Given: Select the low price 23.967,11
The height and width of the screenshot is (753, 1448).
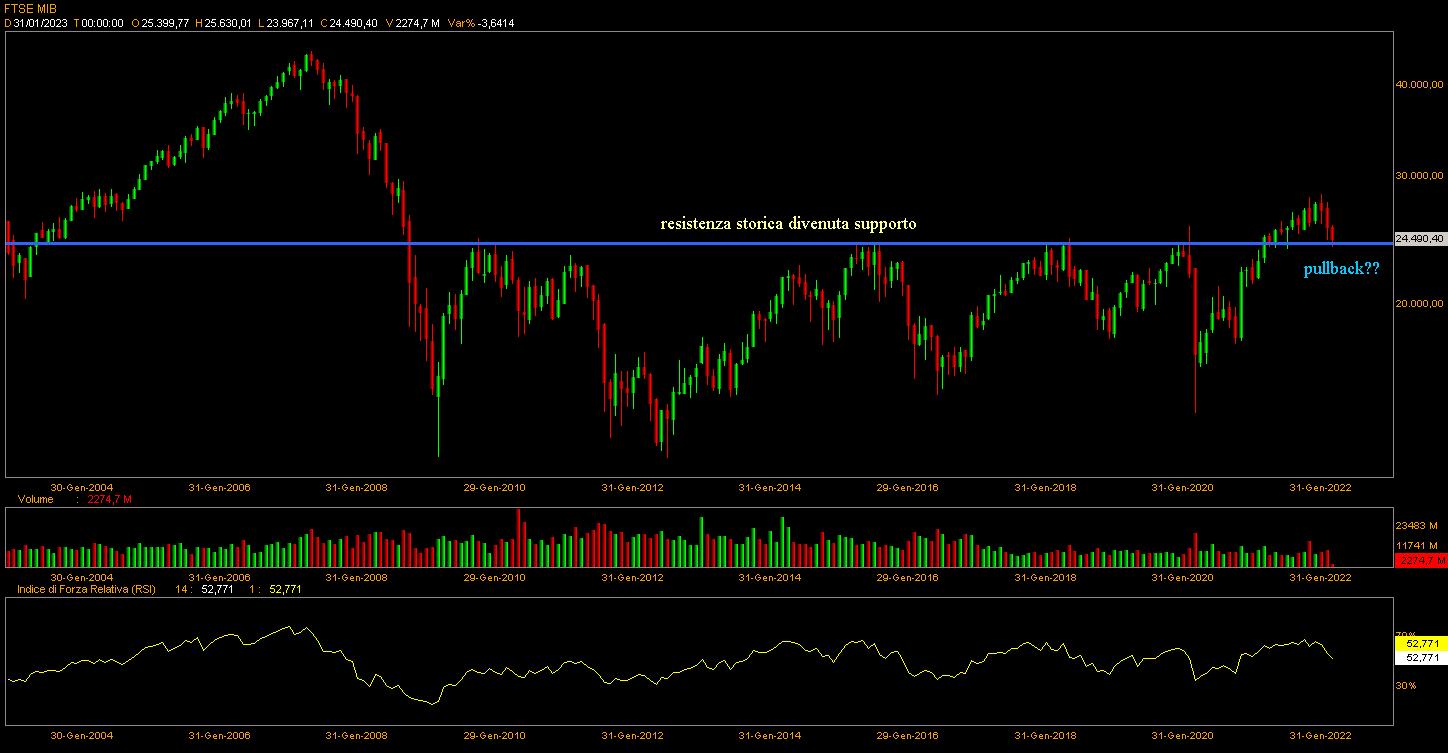Looking at the screenshot, I should pos(291,23).
